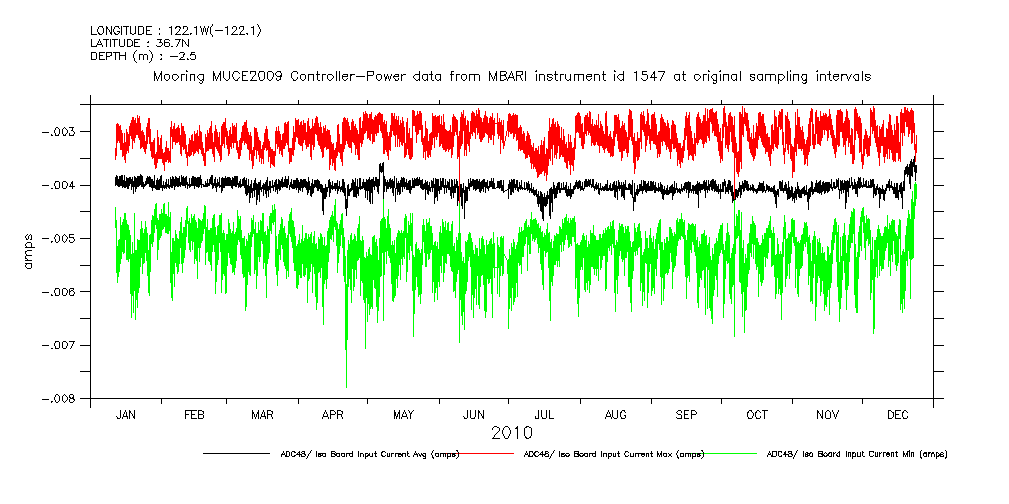
Task: Click the LONGITUDE header text
Action: pos(176,31)
